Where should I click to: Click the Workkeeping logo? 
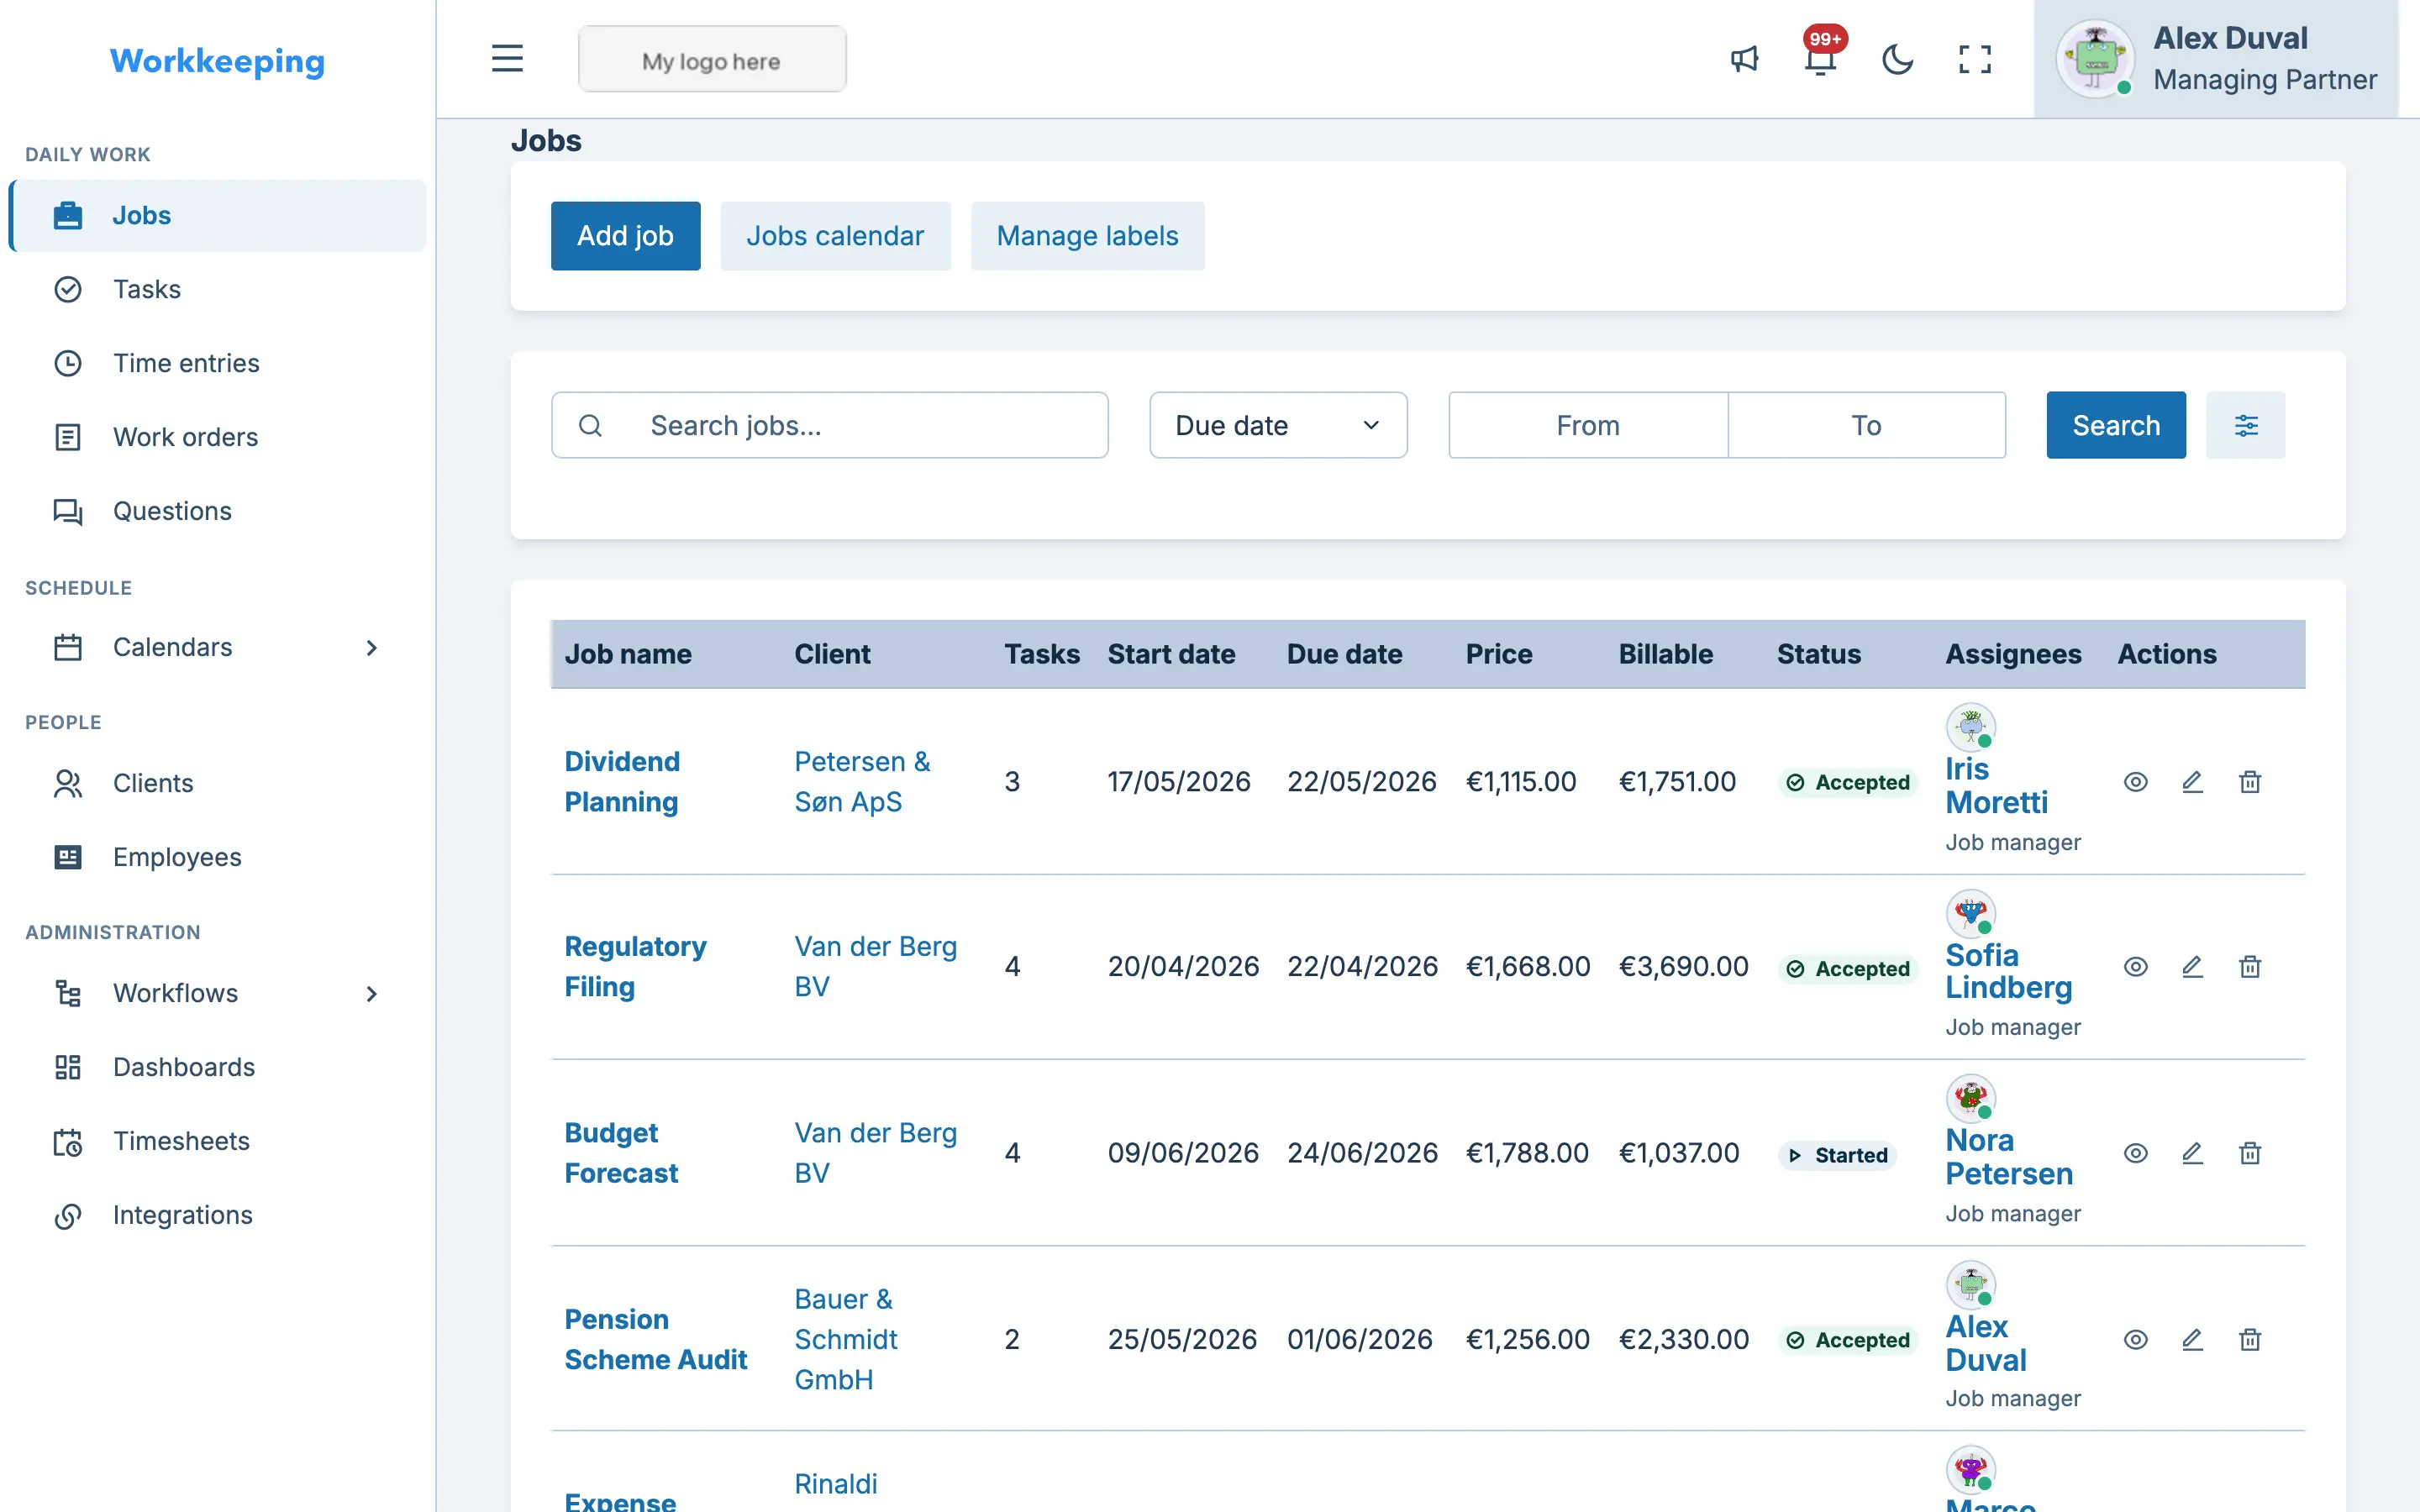pyautogui.click(x=217, y=61)
